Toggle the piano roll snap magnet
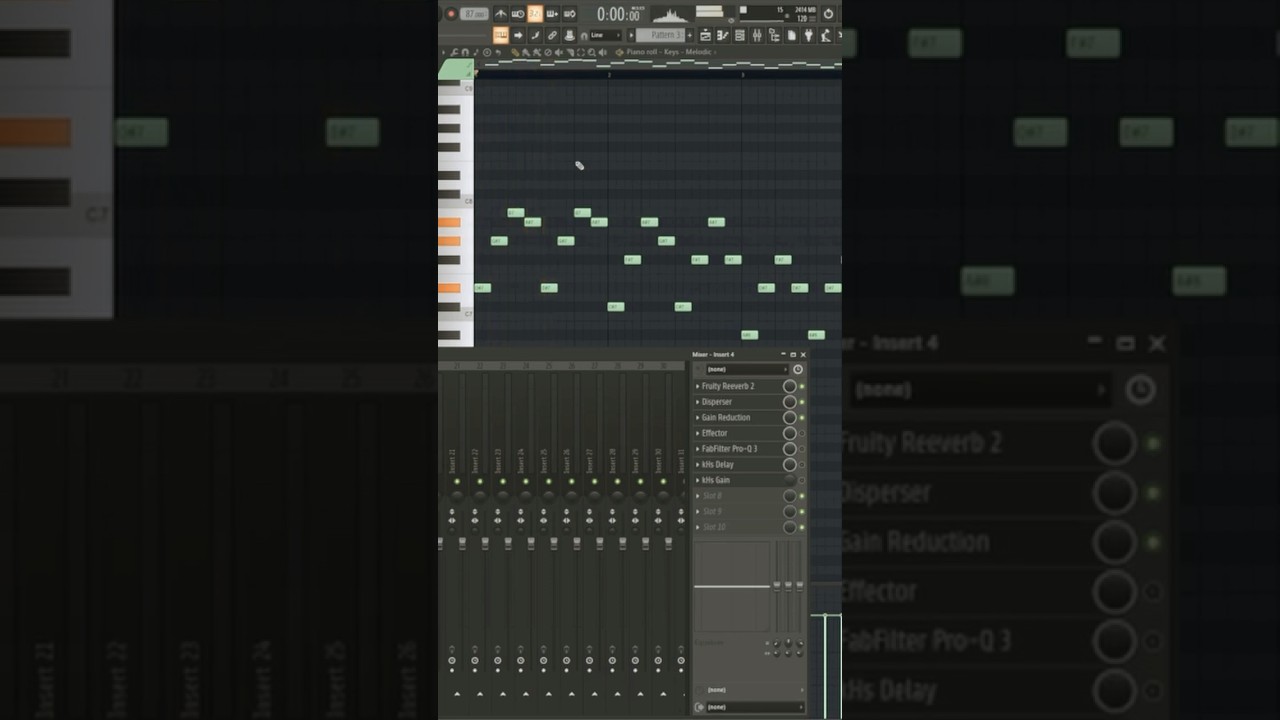Screen dimensions: 1280x720 click(x=465, y=52)
